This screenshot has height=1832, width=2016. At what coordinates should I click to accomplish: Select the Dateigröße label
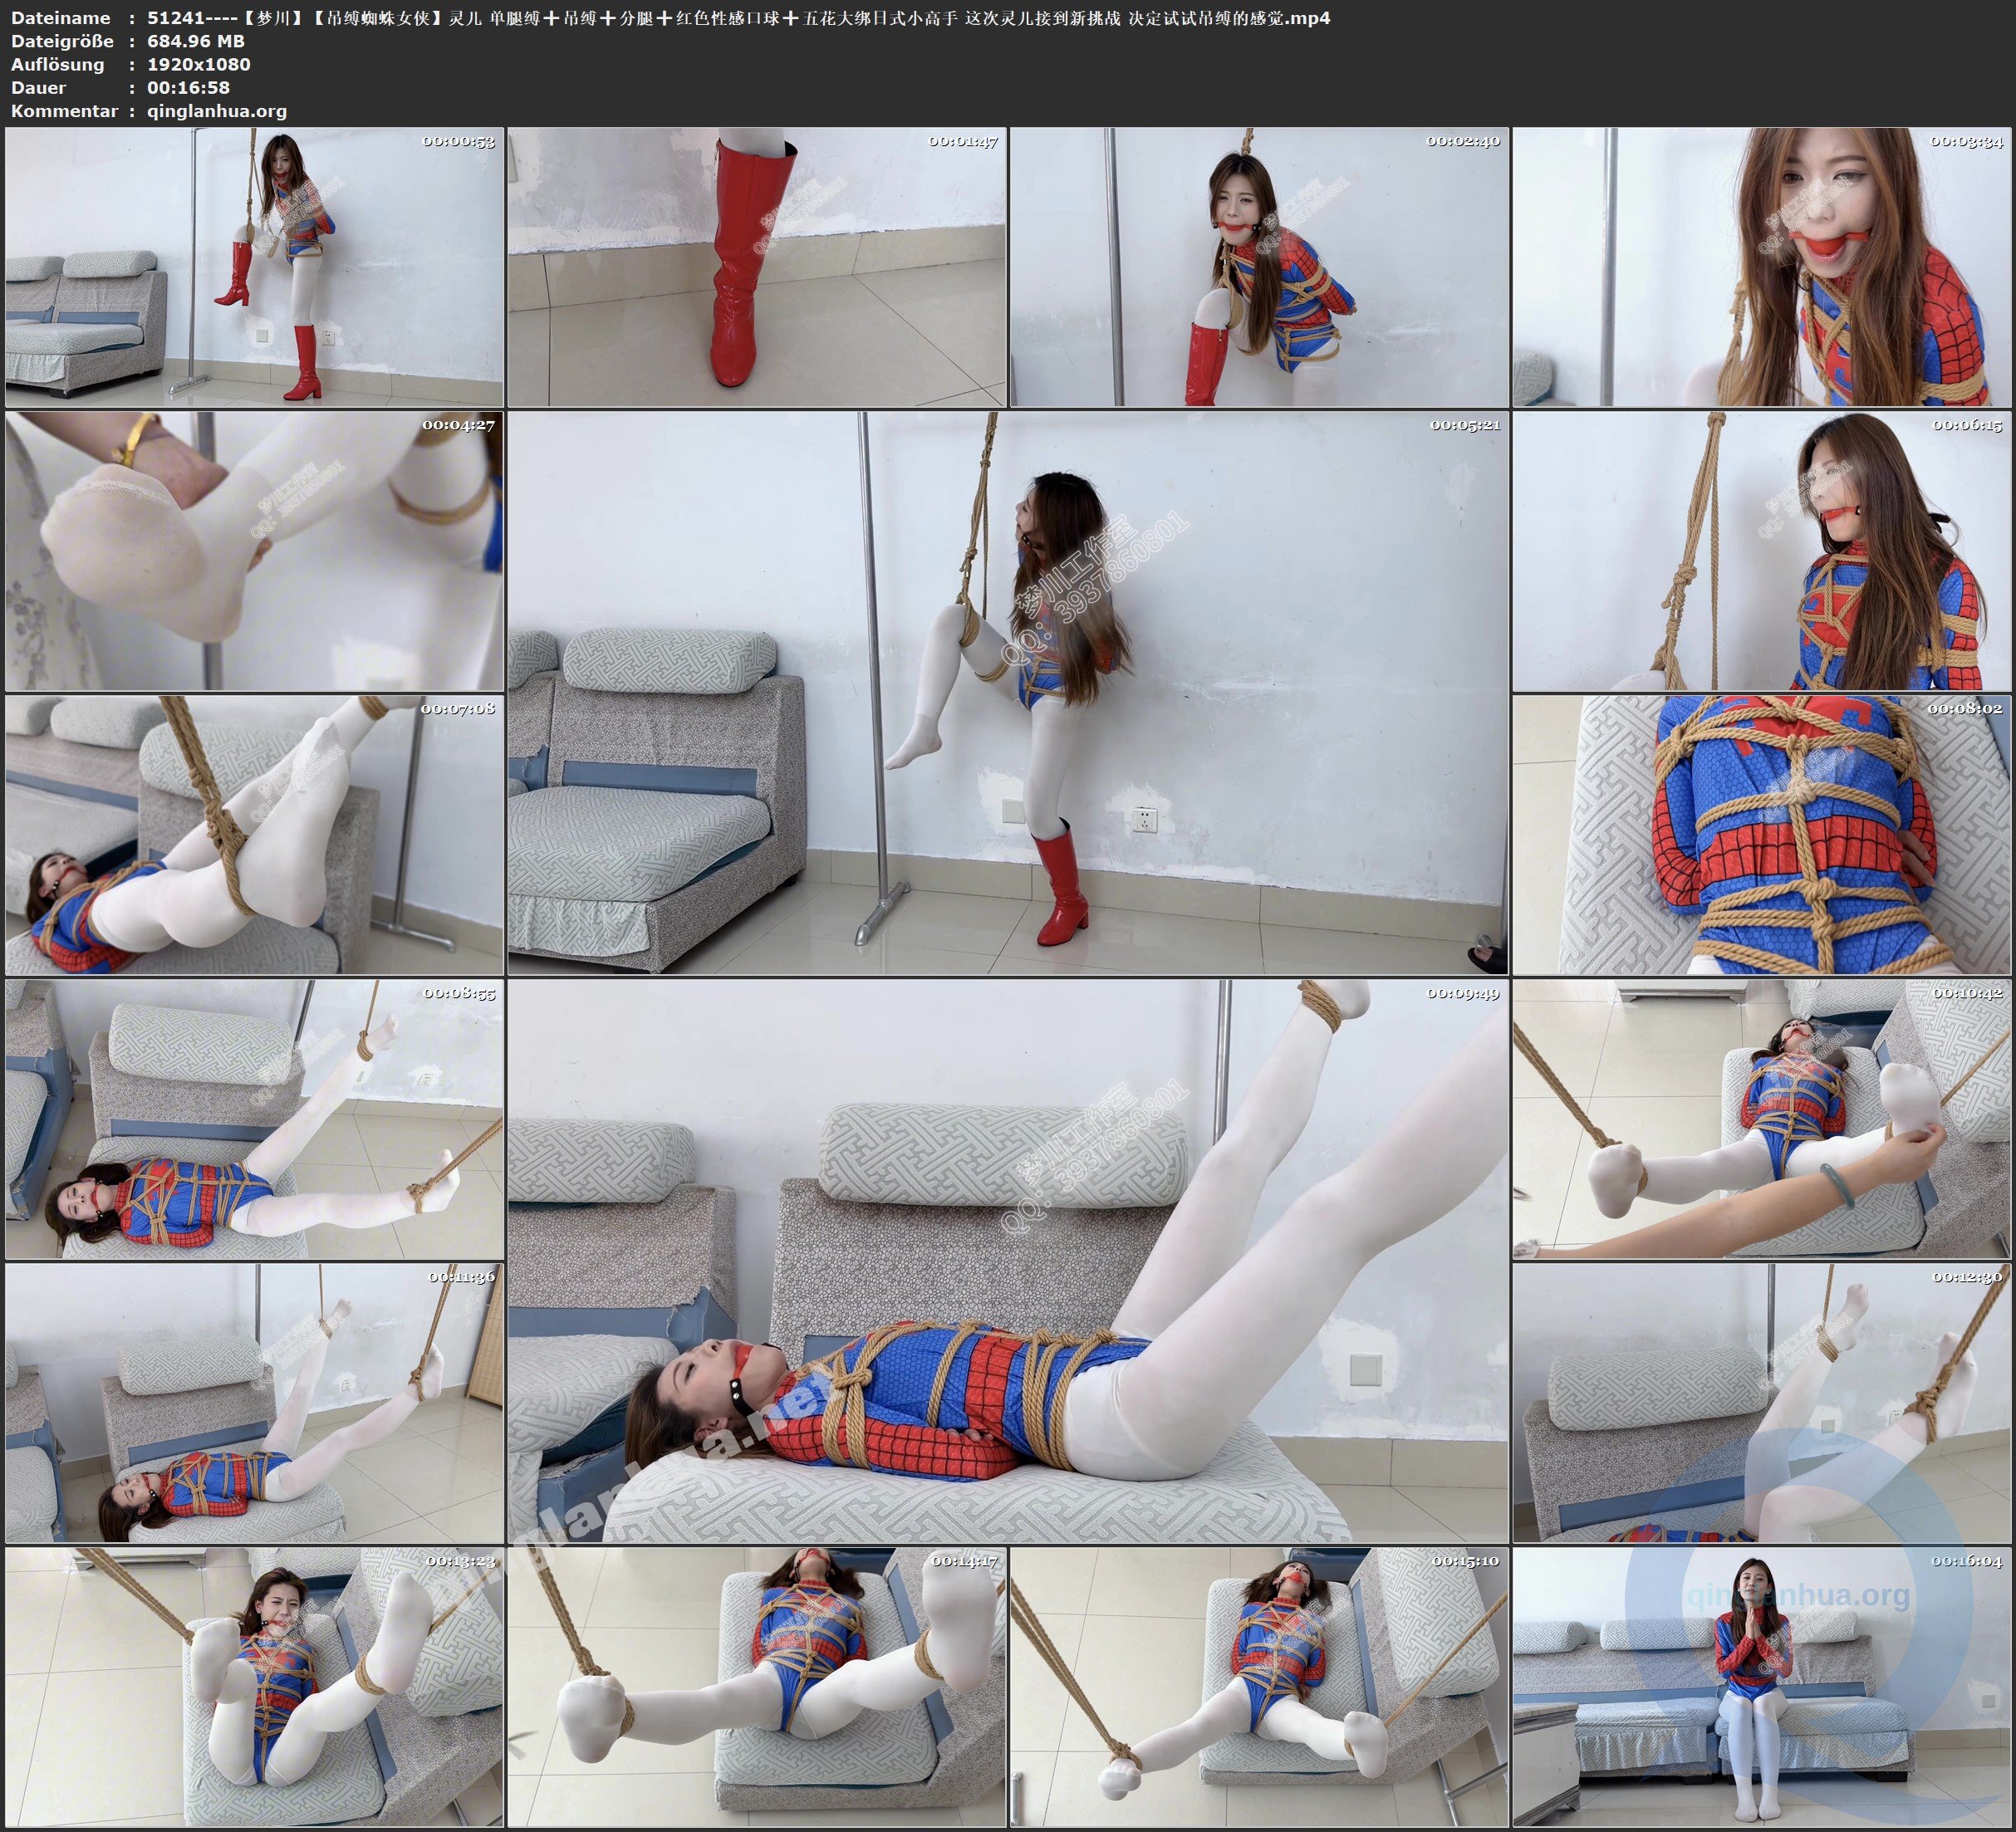pos(62,41)
